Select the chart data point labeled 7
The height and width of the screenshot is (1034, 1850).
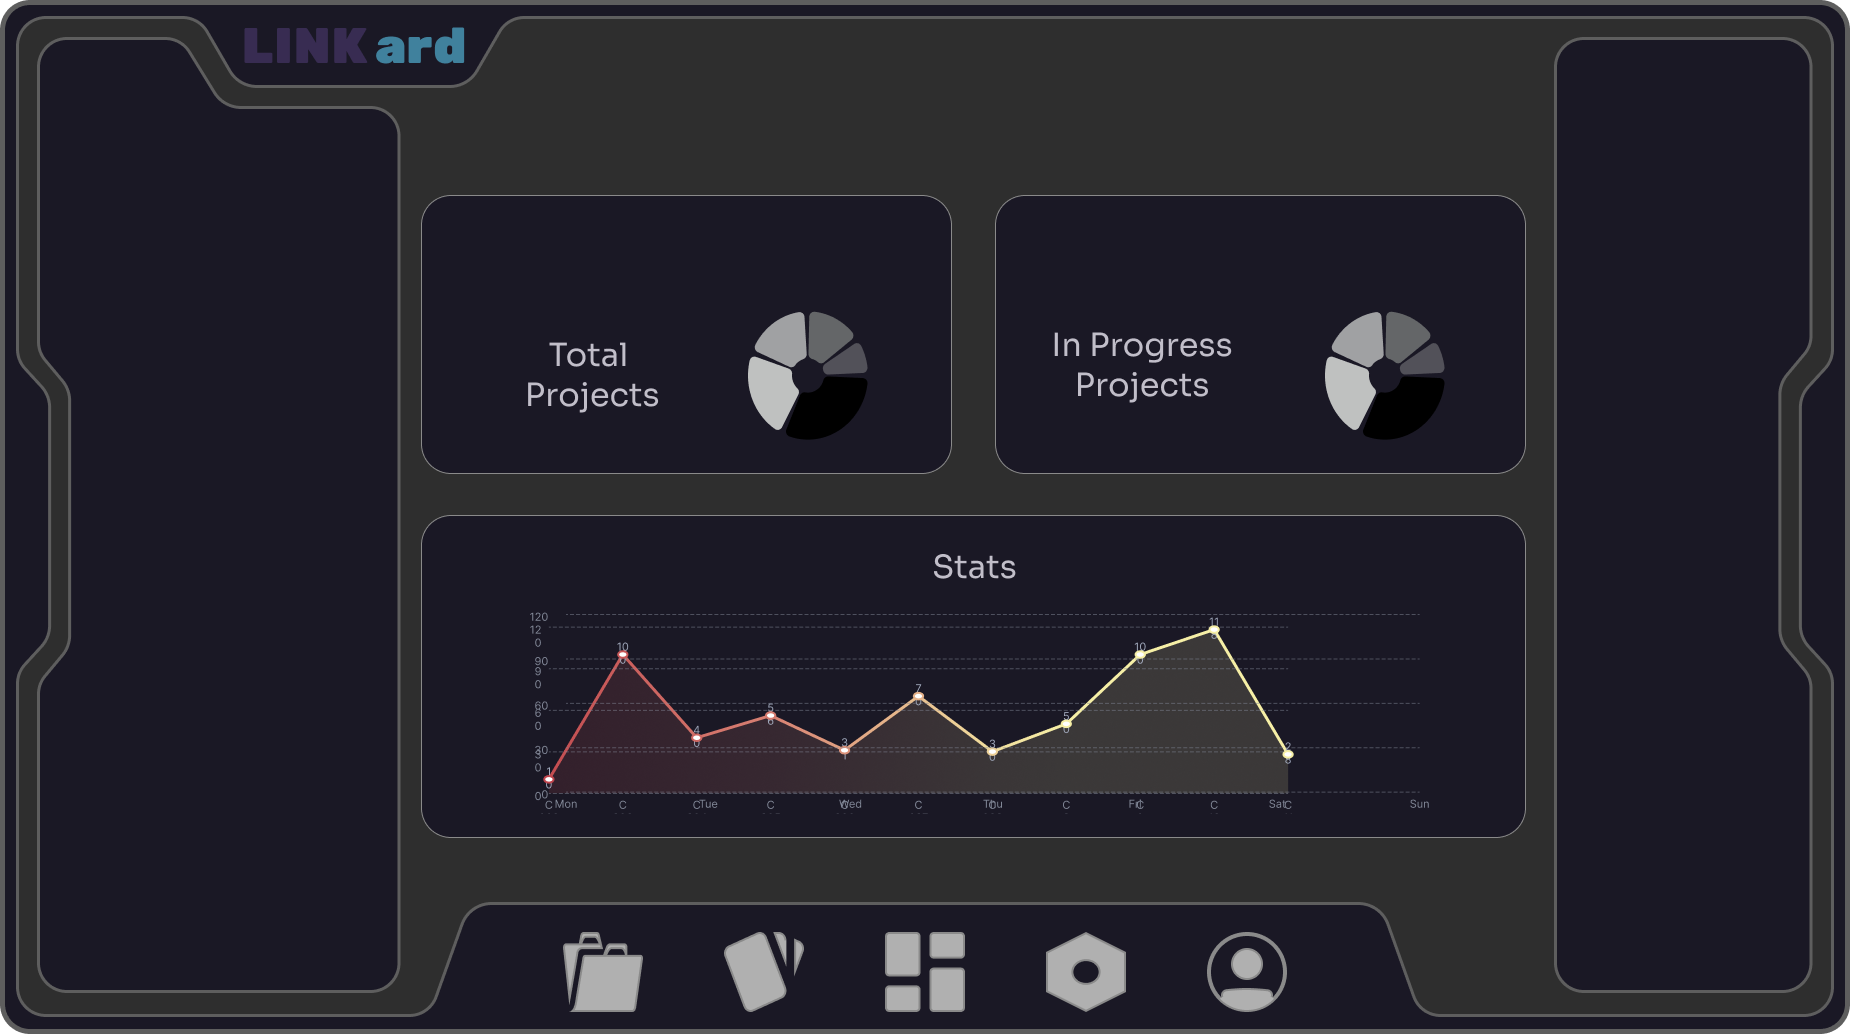pos(918,696)
